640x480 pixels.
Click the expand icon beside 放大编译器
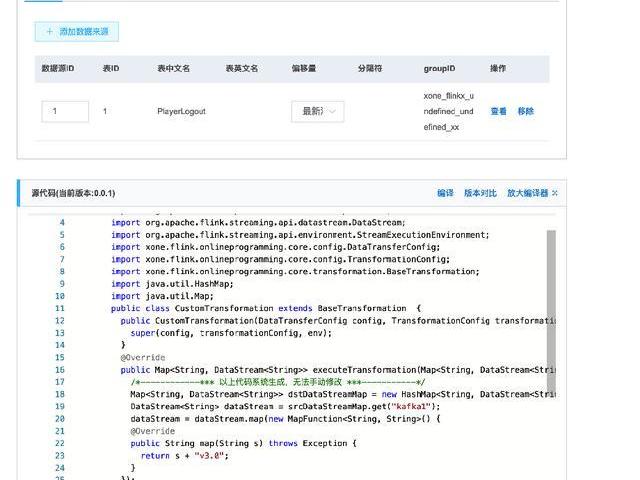pos(555,193)
